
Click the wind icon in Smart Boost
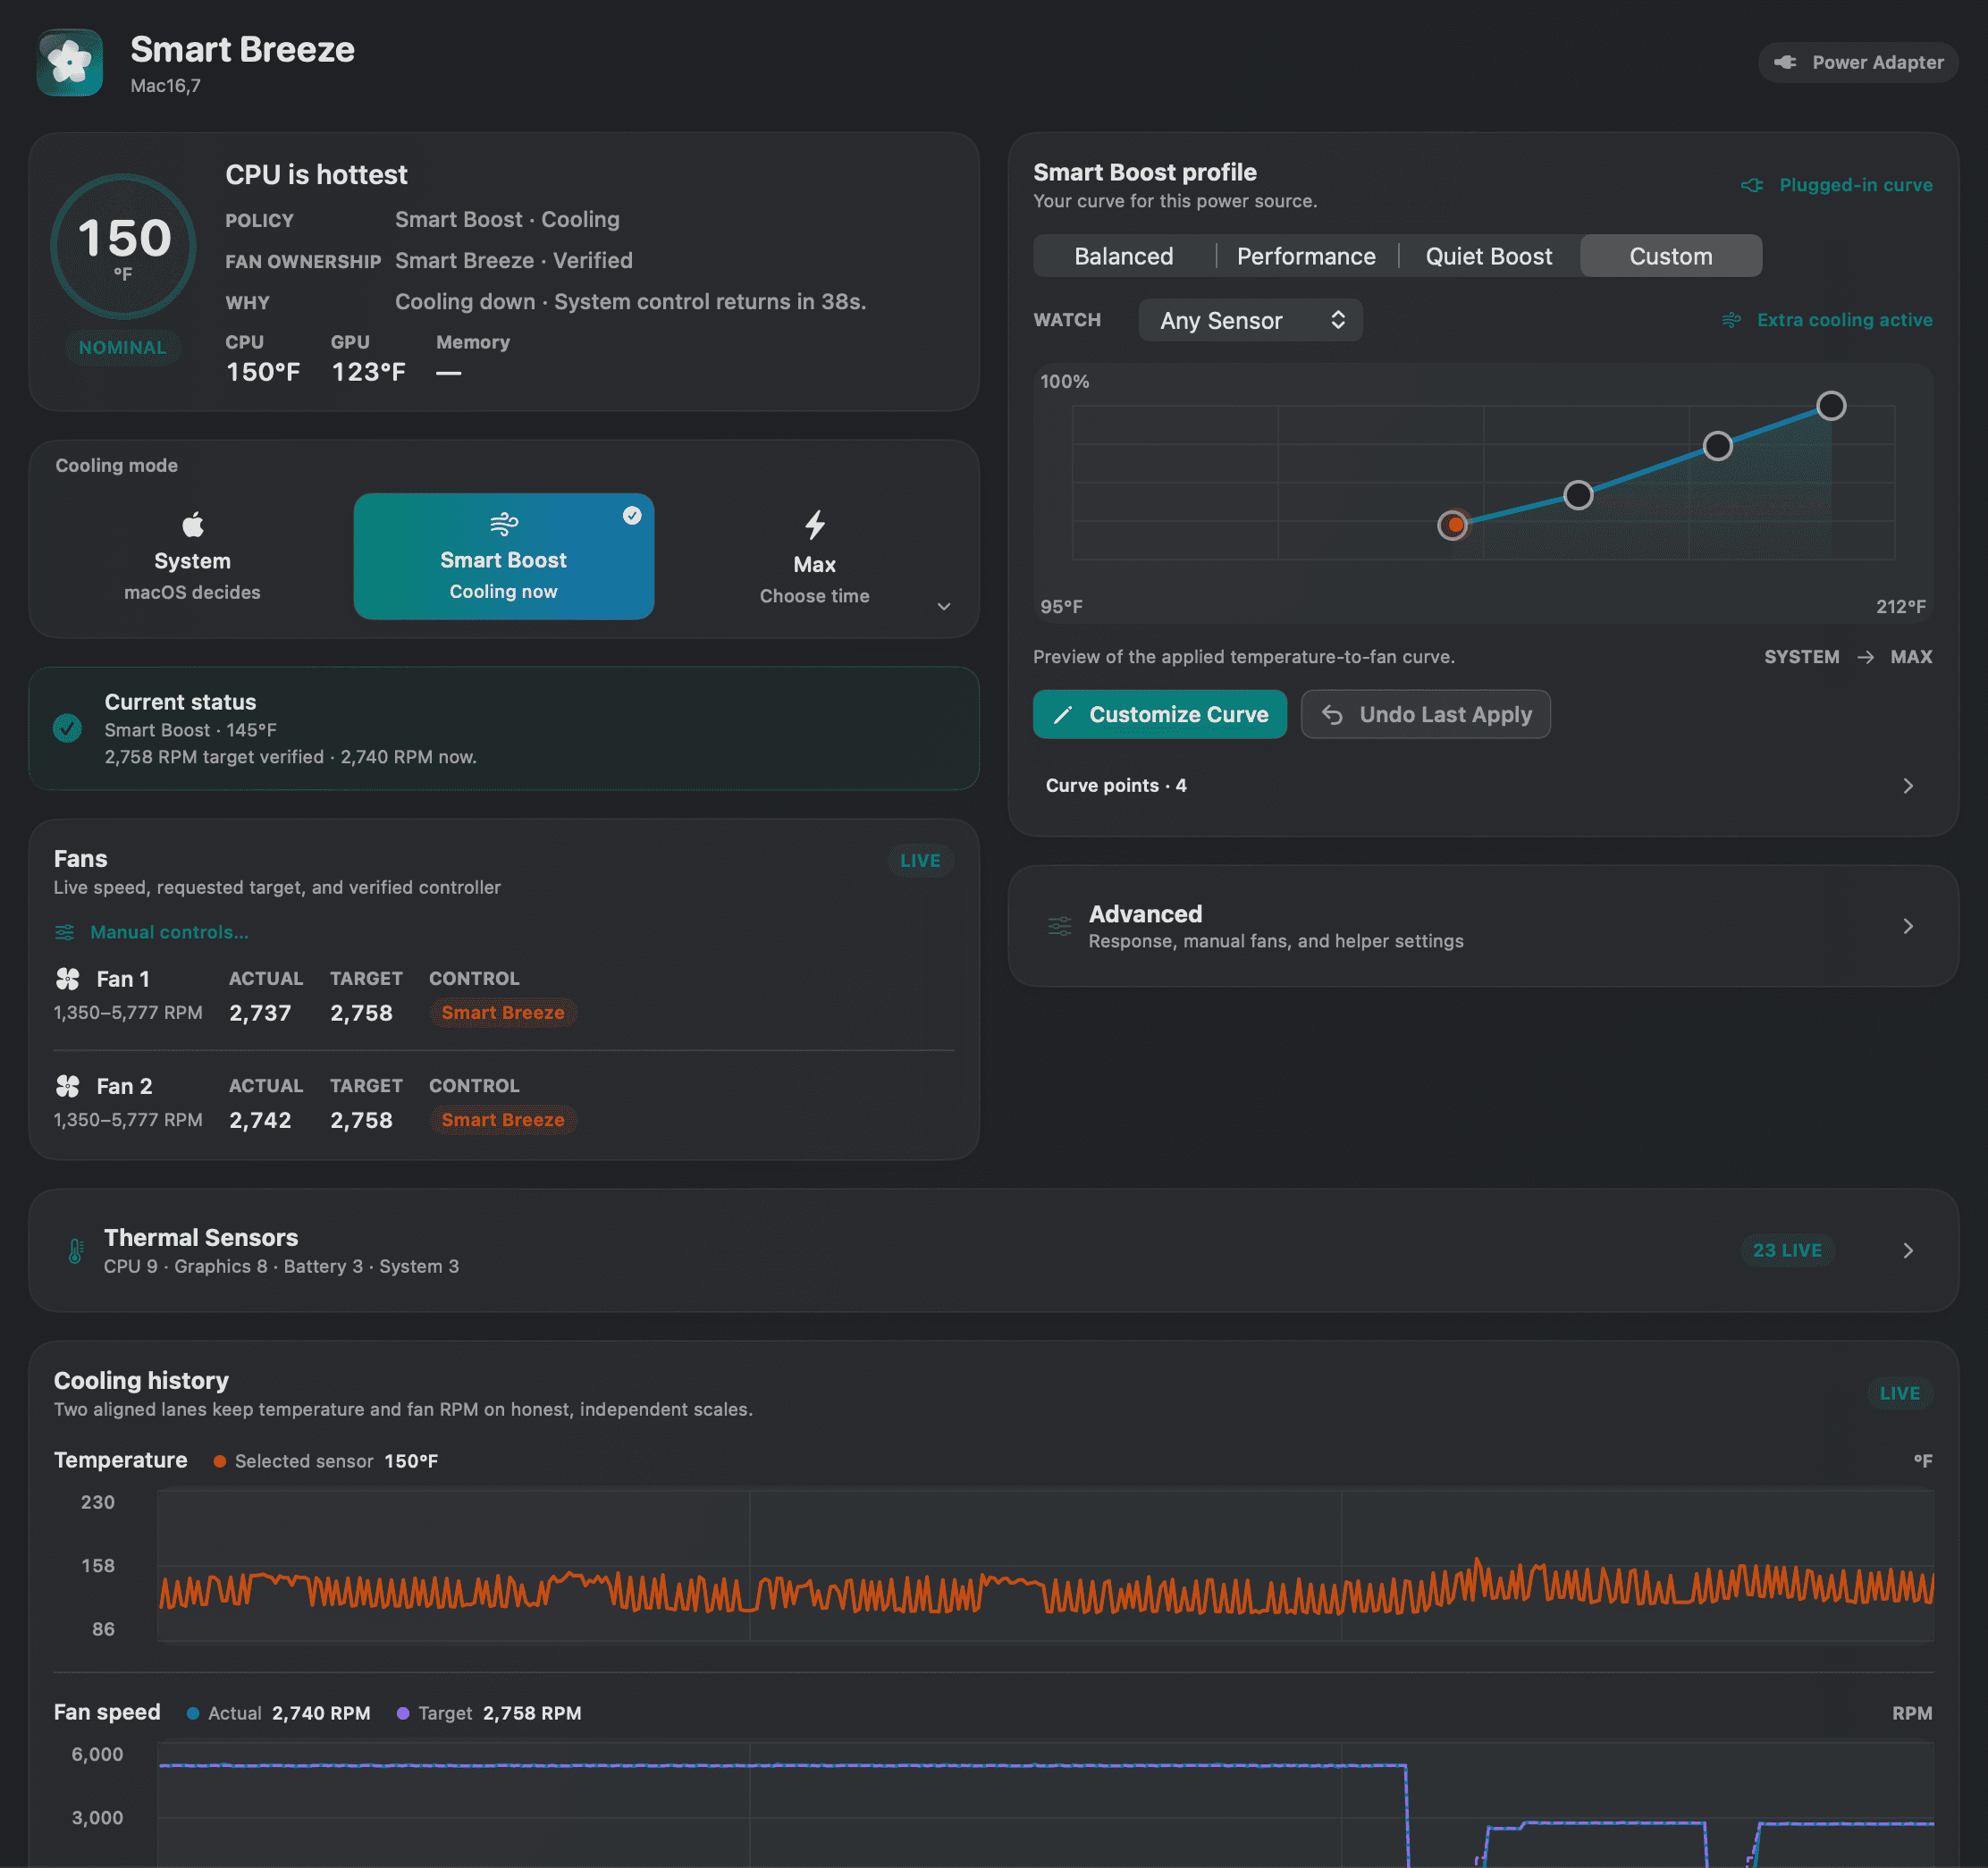(x=504, y=523)
